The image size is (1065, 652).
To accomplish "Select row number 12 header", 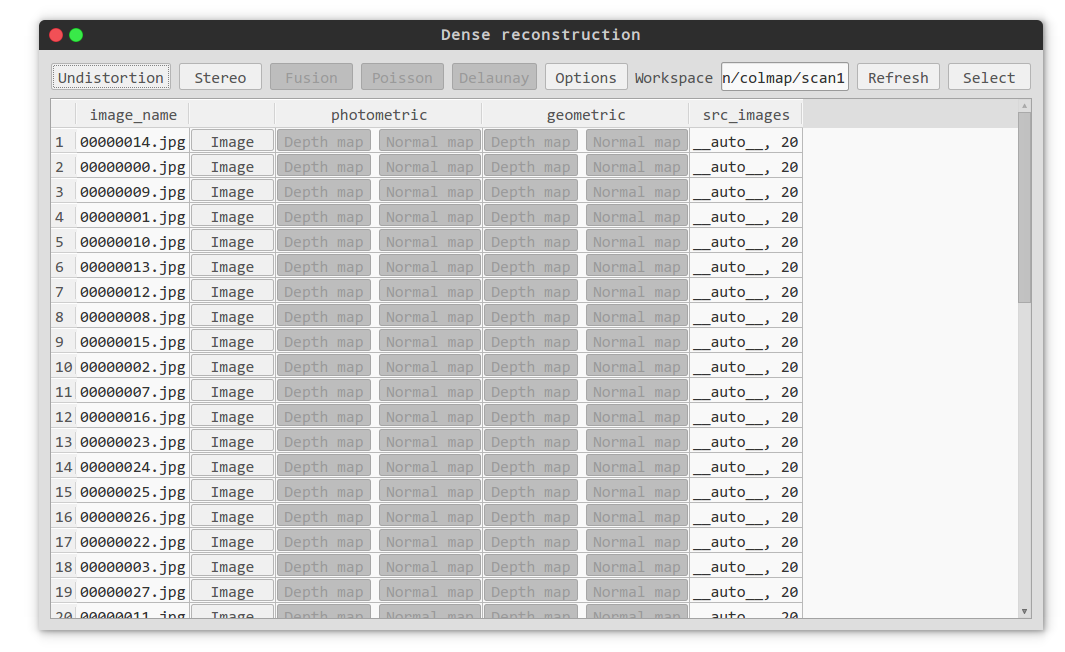I will tap(62, 416).
